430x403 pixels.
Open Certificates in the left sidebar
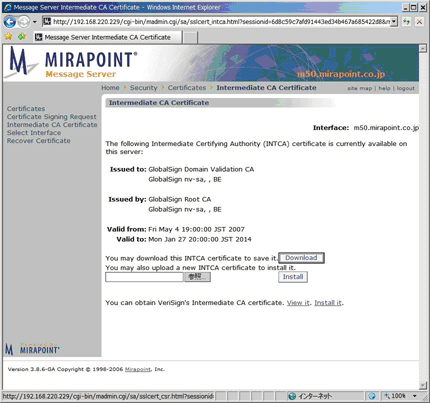pos(26,109)
